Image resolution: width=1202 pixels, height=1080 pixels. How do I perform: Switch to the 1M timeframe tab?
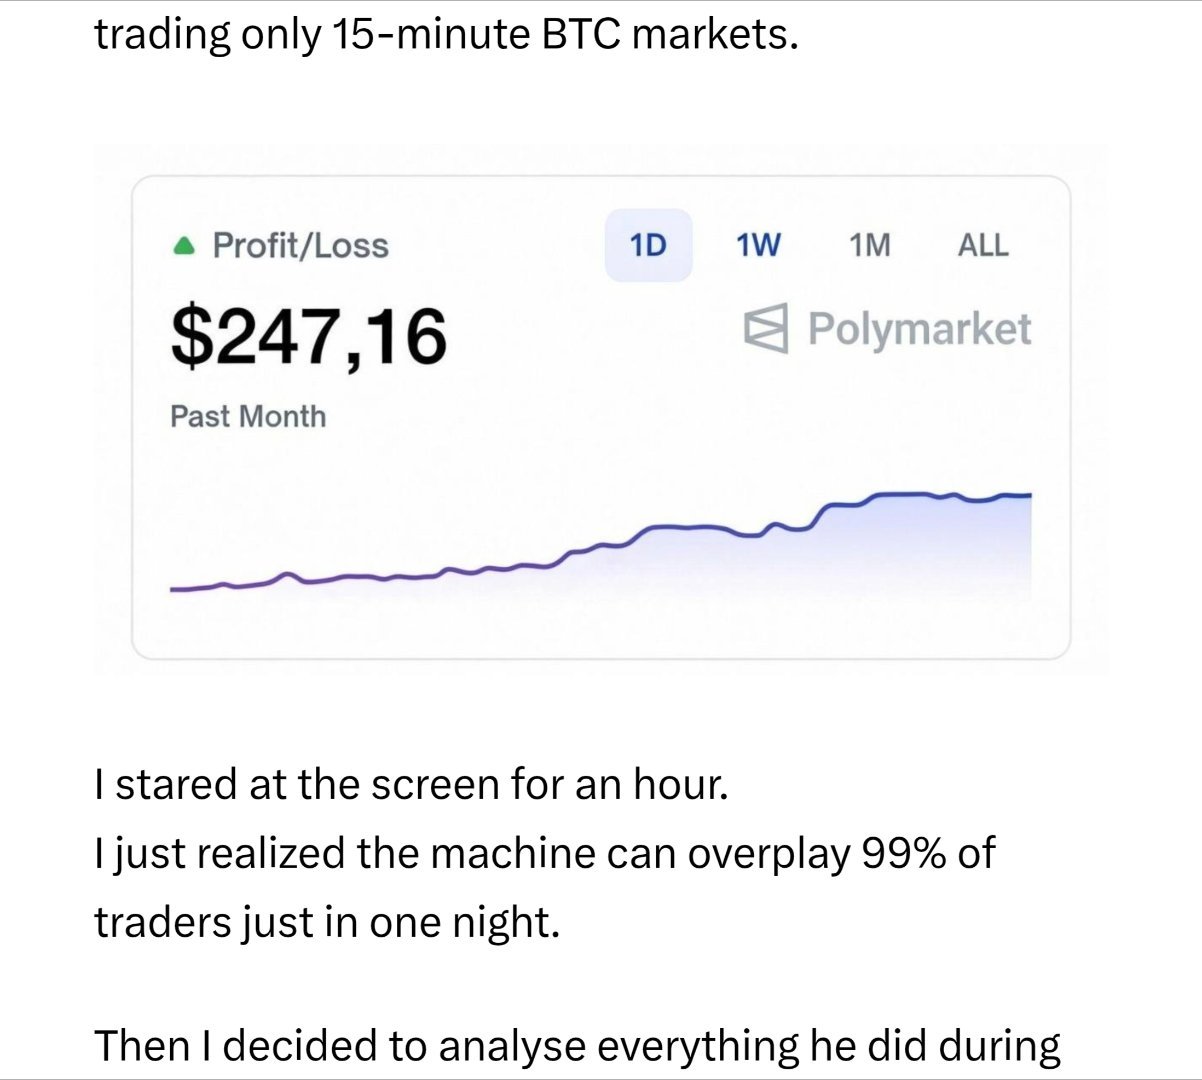tap(869, 243)
